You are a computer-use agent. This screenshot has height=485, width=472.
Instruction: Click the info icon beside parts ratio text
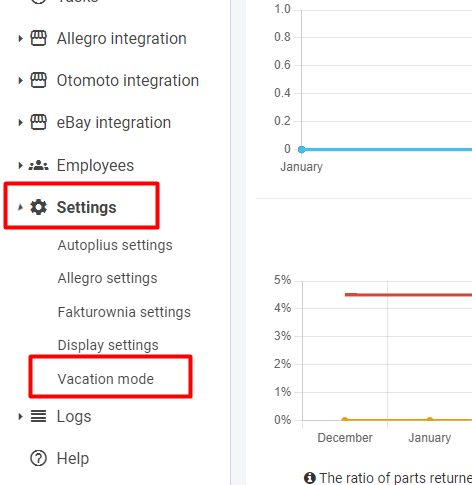tap(310, 478)
